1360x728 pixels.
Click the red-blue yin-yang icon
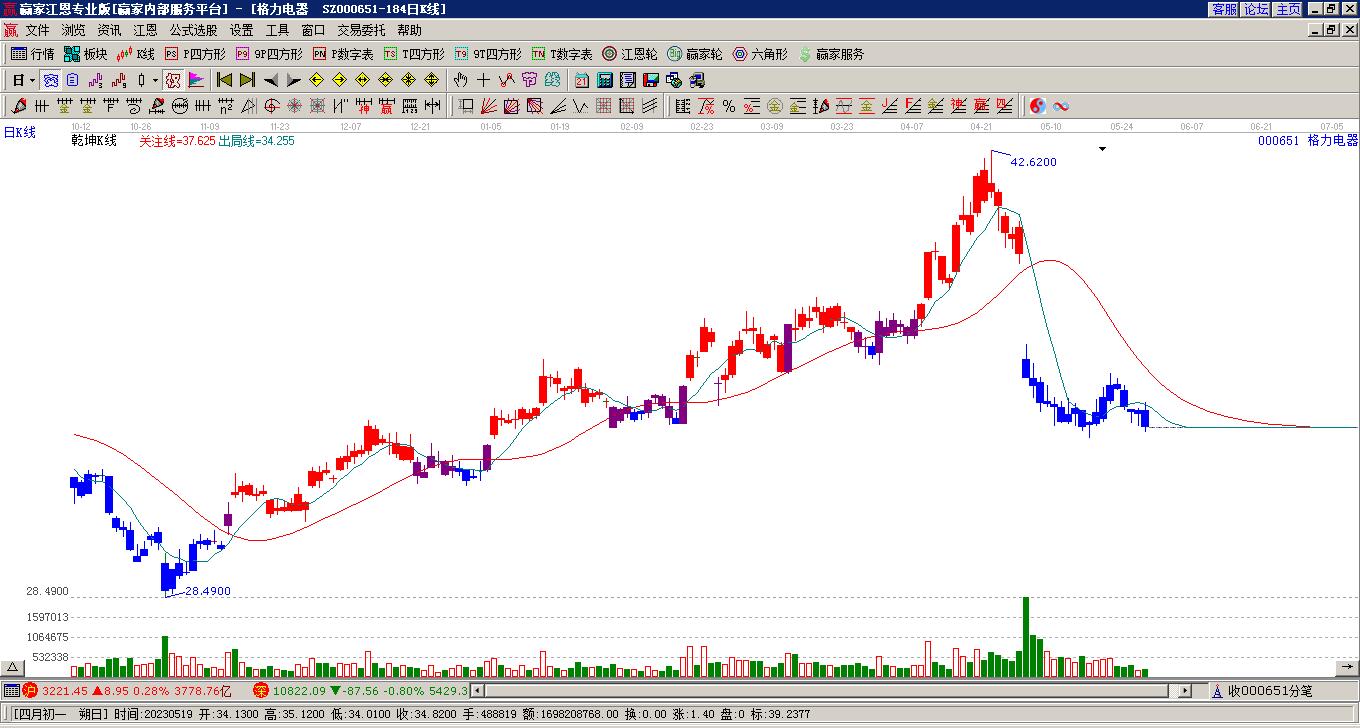pos(1038,106)
